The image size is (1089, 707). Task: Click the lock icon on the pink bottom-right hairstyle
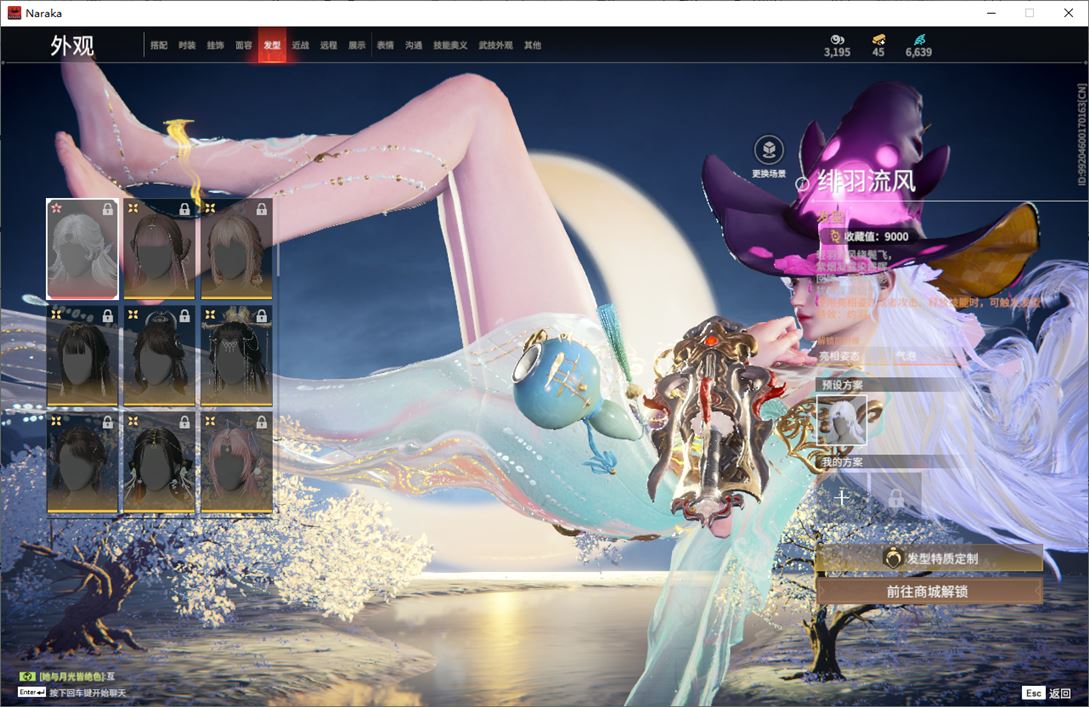pyautogui.click(x=261, y=422)
